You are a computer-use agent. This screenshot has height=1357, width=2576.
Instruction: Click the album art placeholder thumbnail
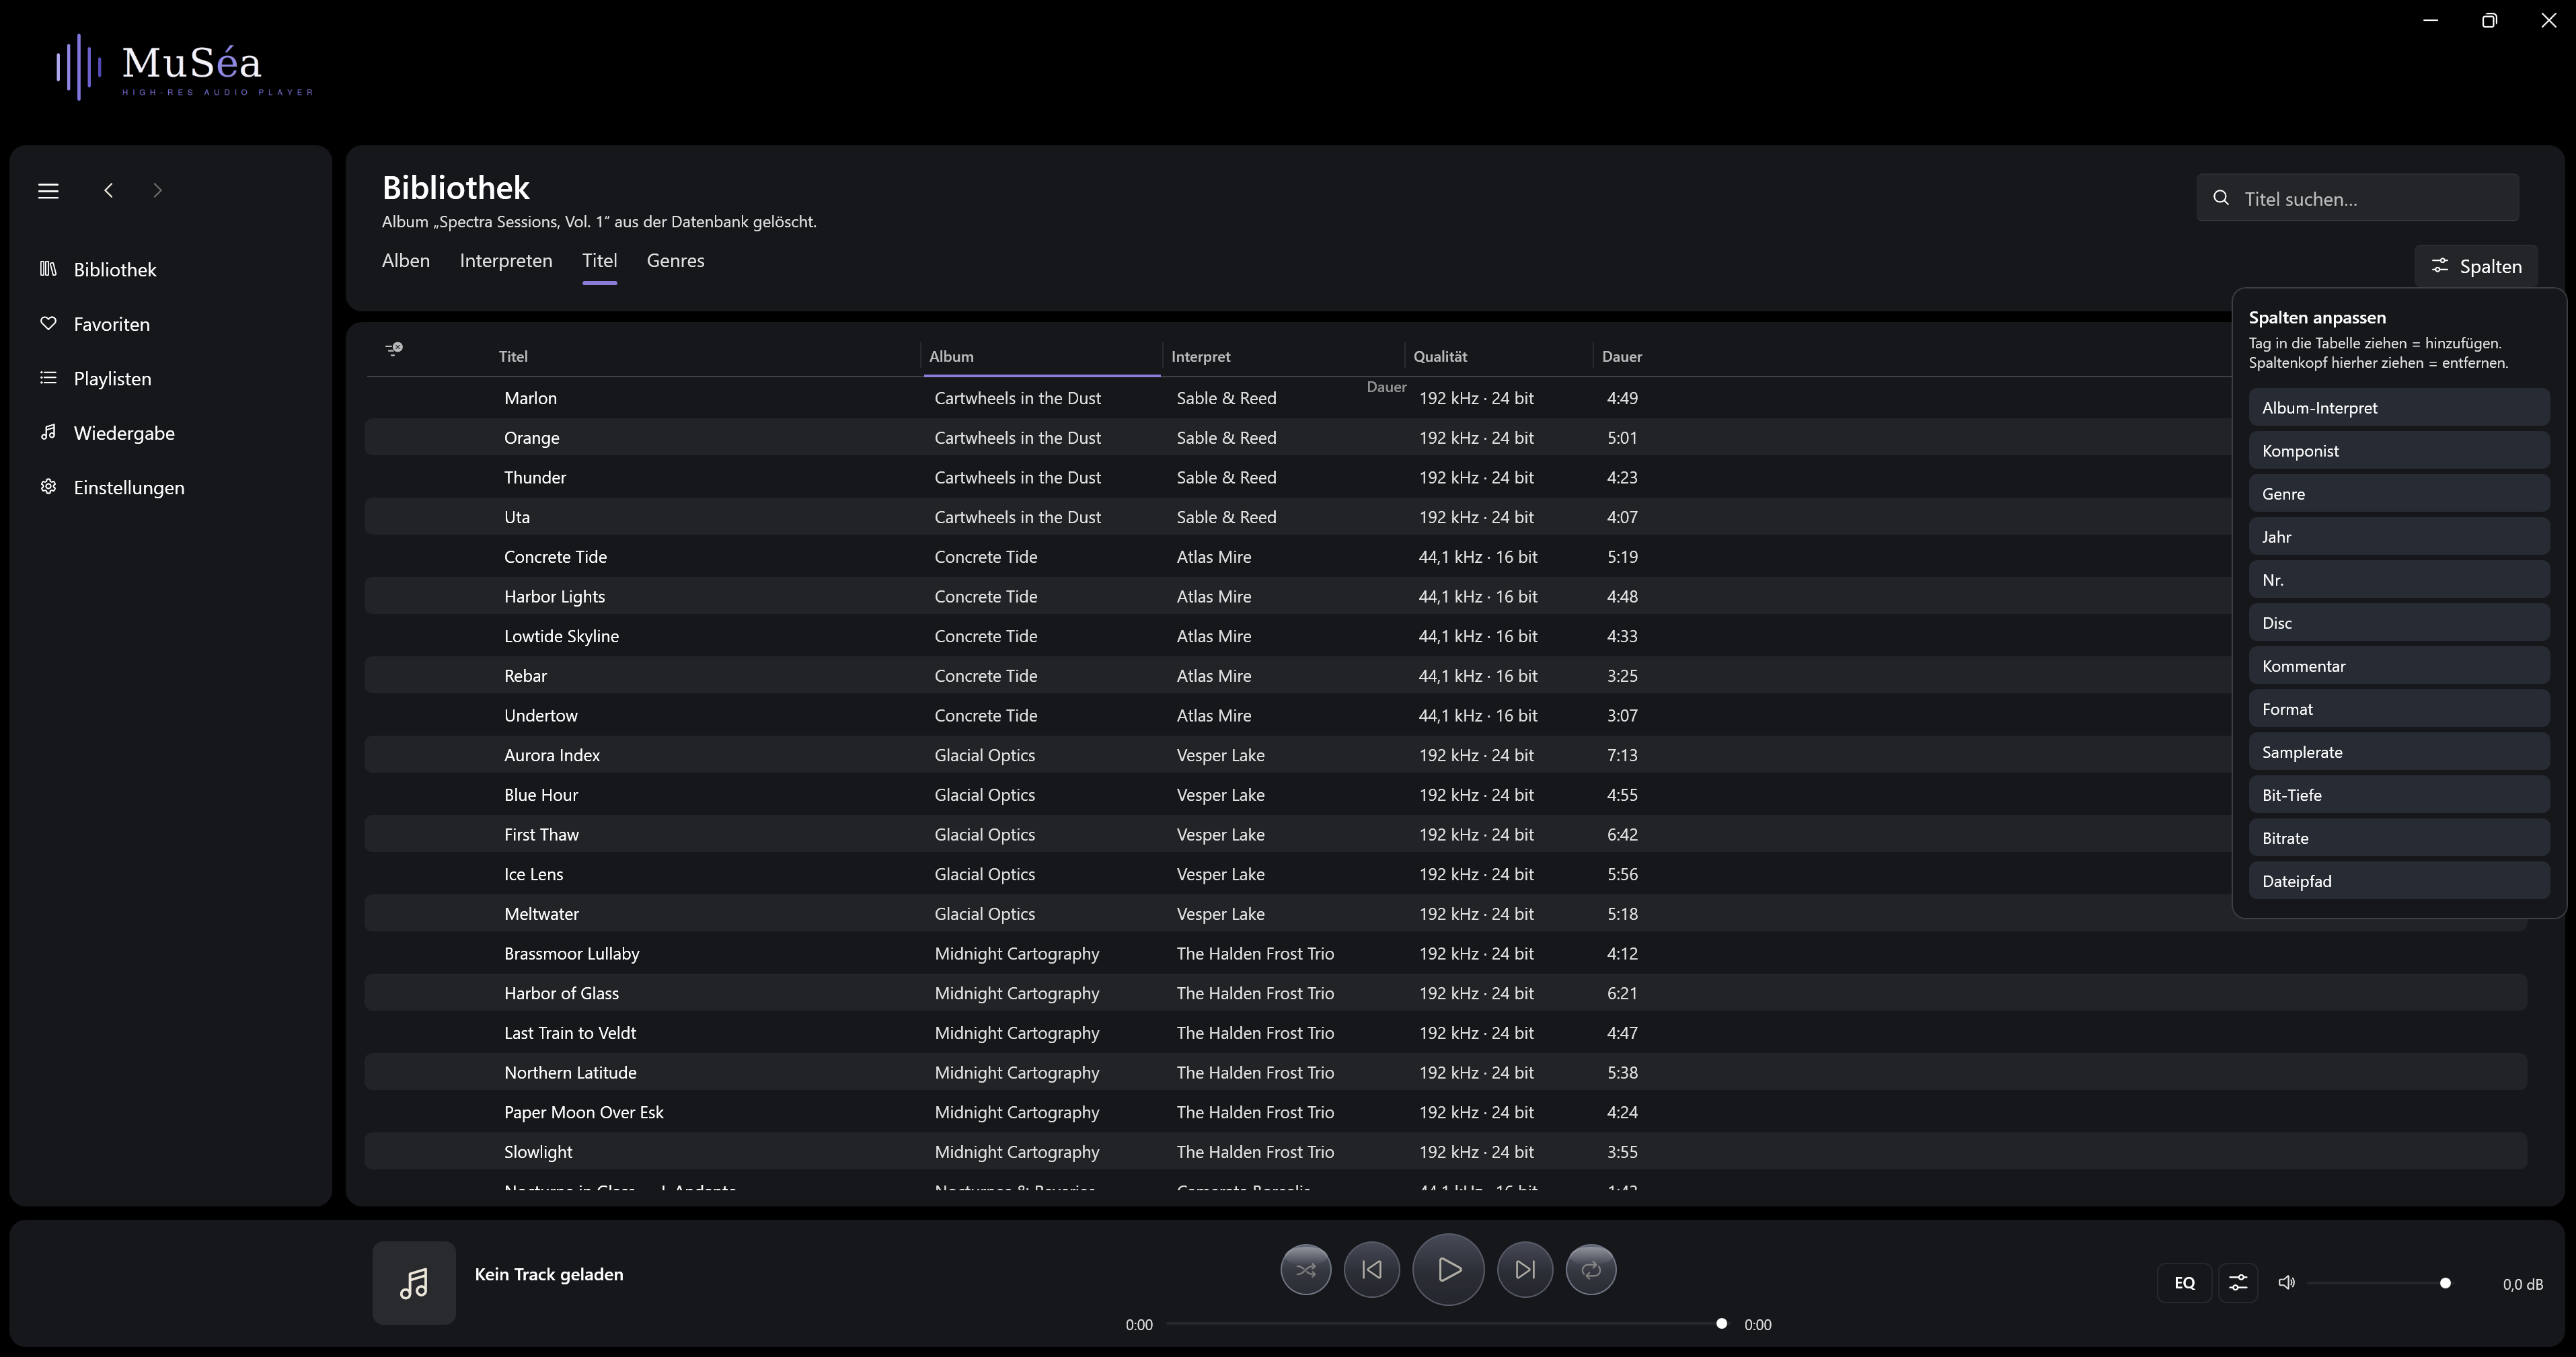pyautogui.click(x=414, y=1283)
